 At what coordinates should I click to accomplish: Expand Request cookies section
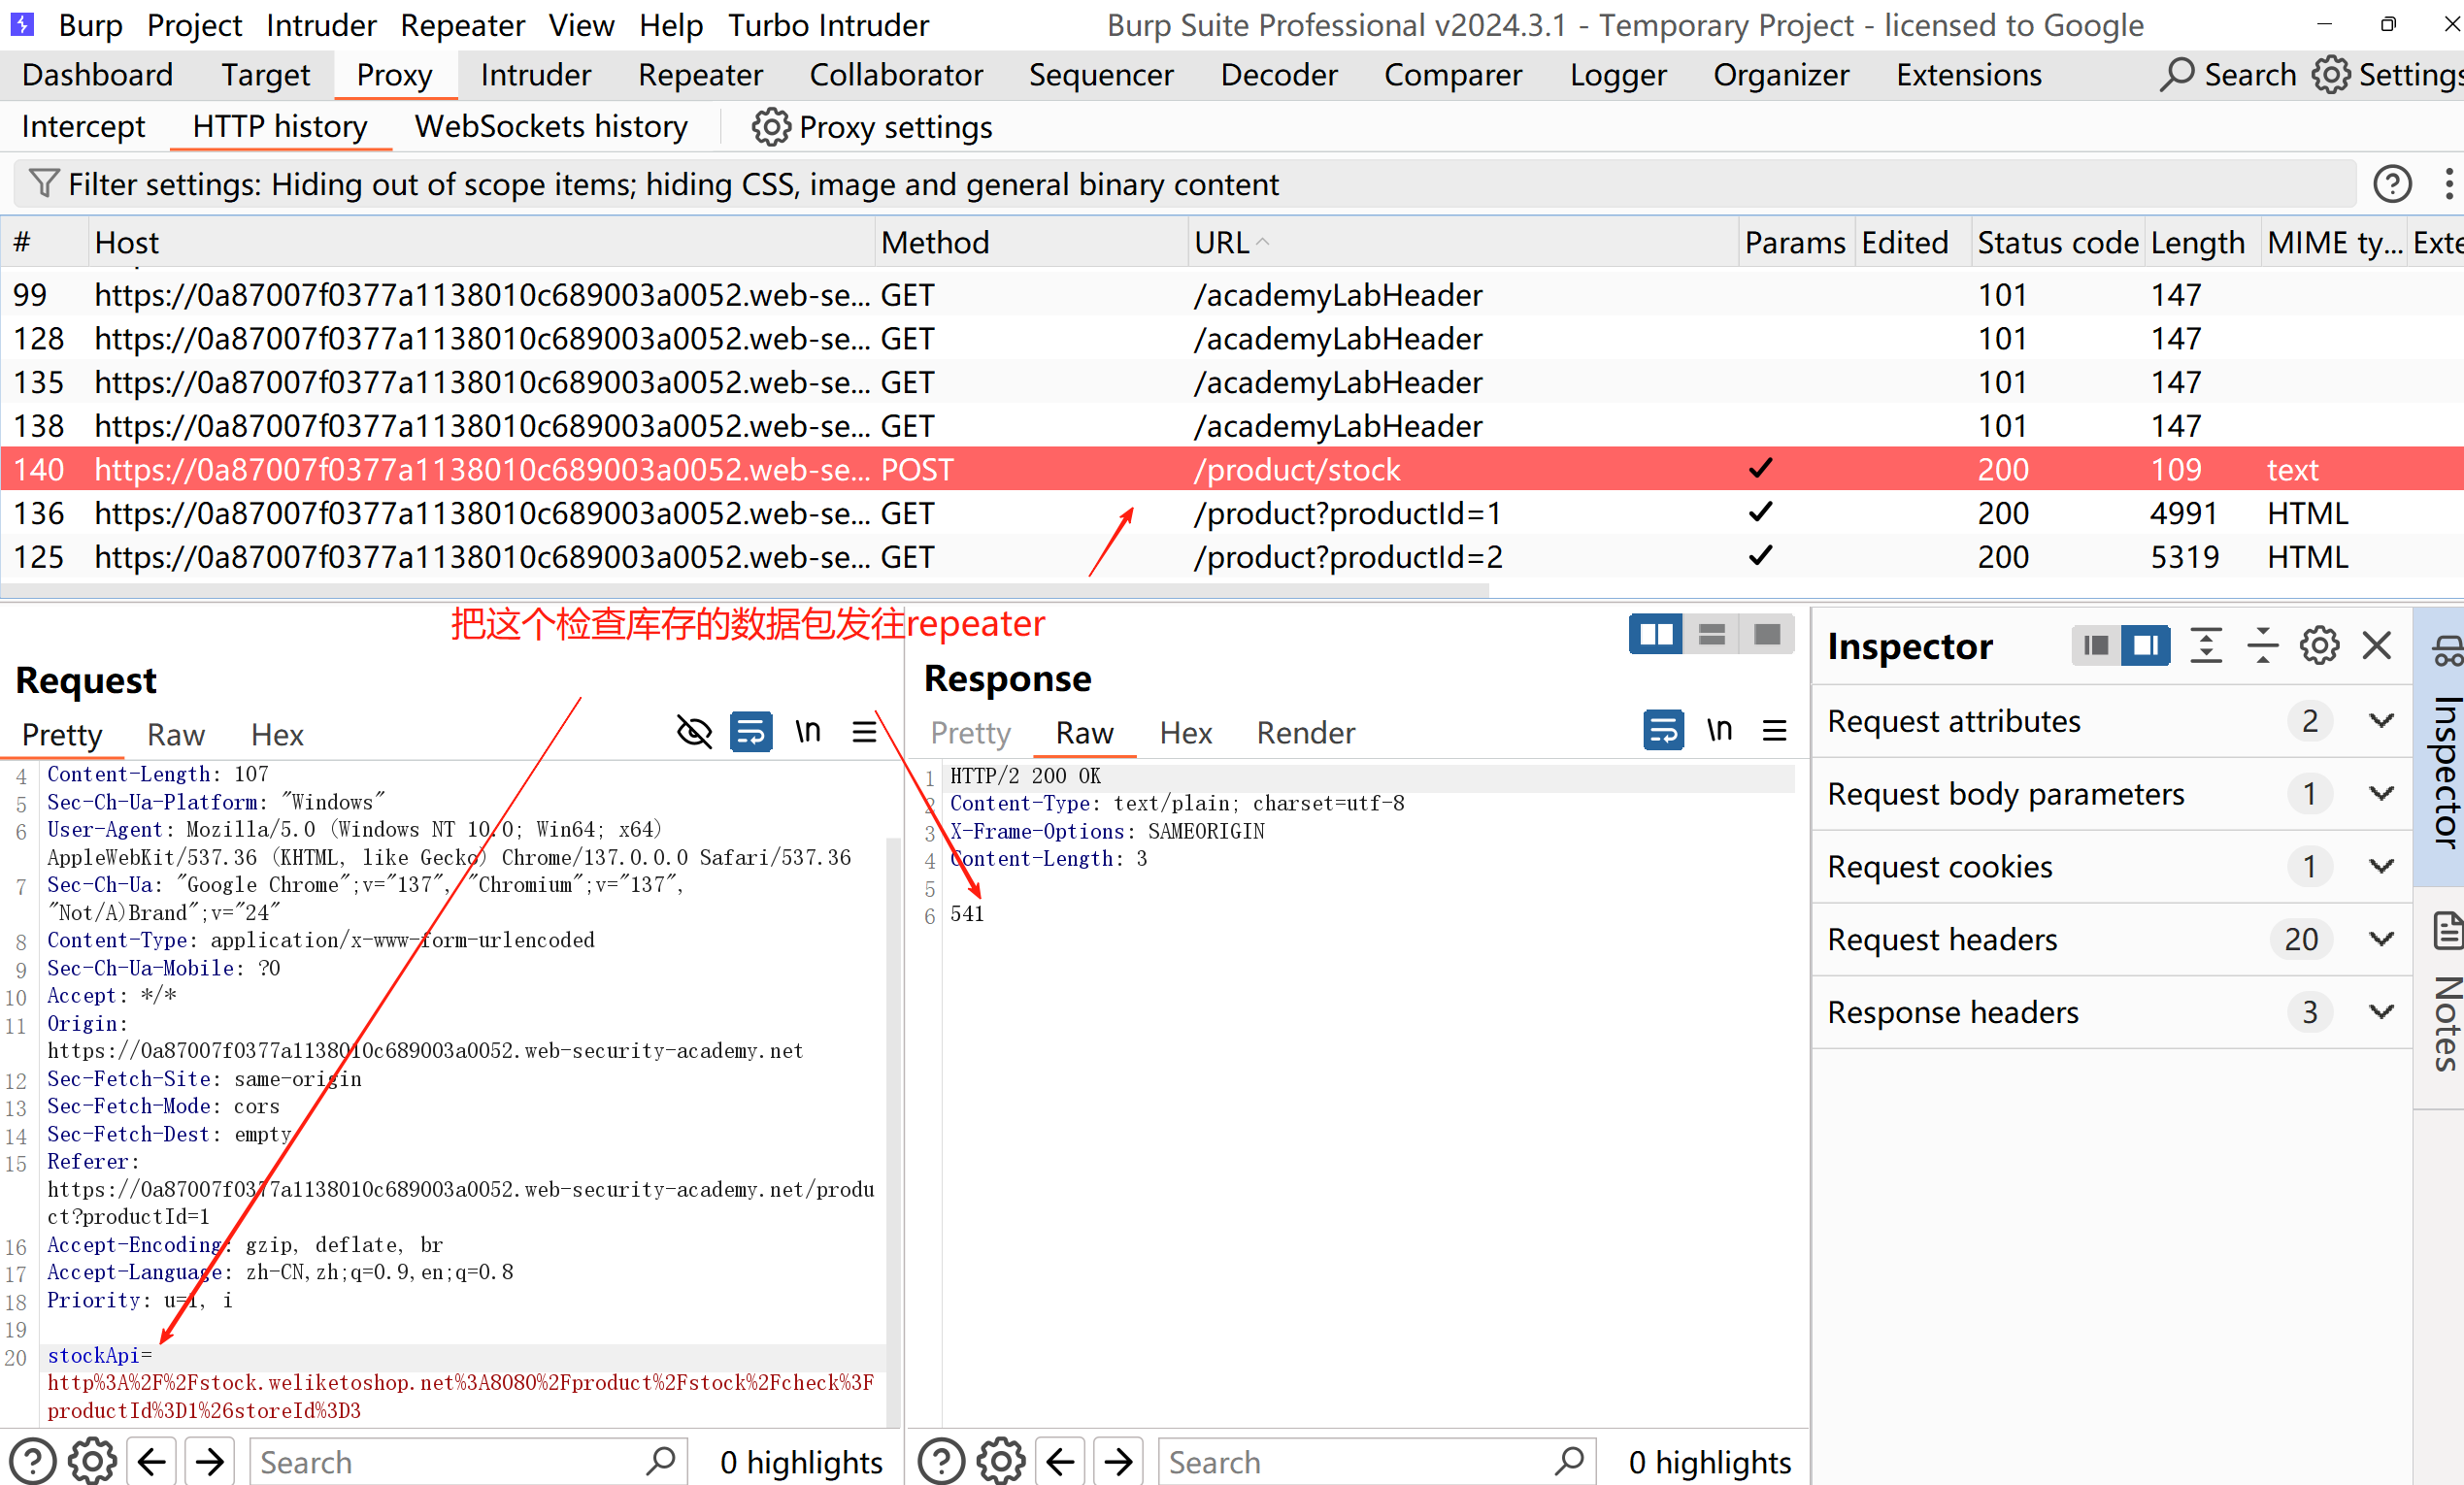2381,866
